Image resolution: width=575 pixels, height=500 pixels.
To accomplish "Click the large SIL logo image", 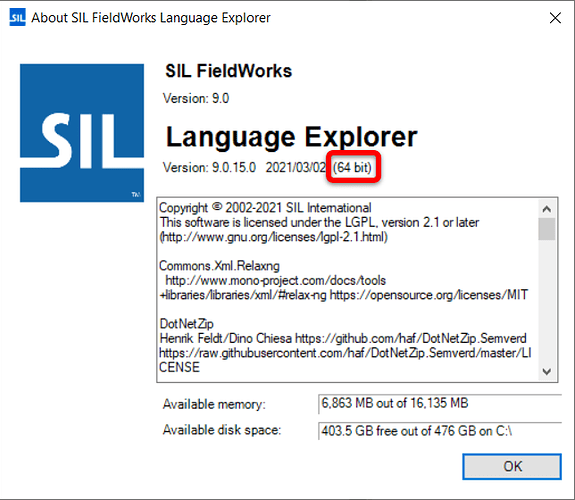I will (x=82, y=133).
